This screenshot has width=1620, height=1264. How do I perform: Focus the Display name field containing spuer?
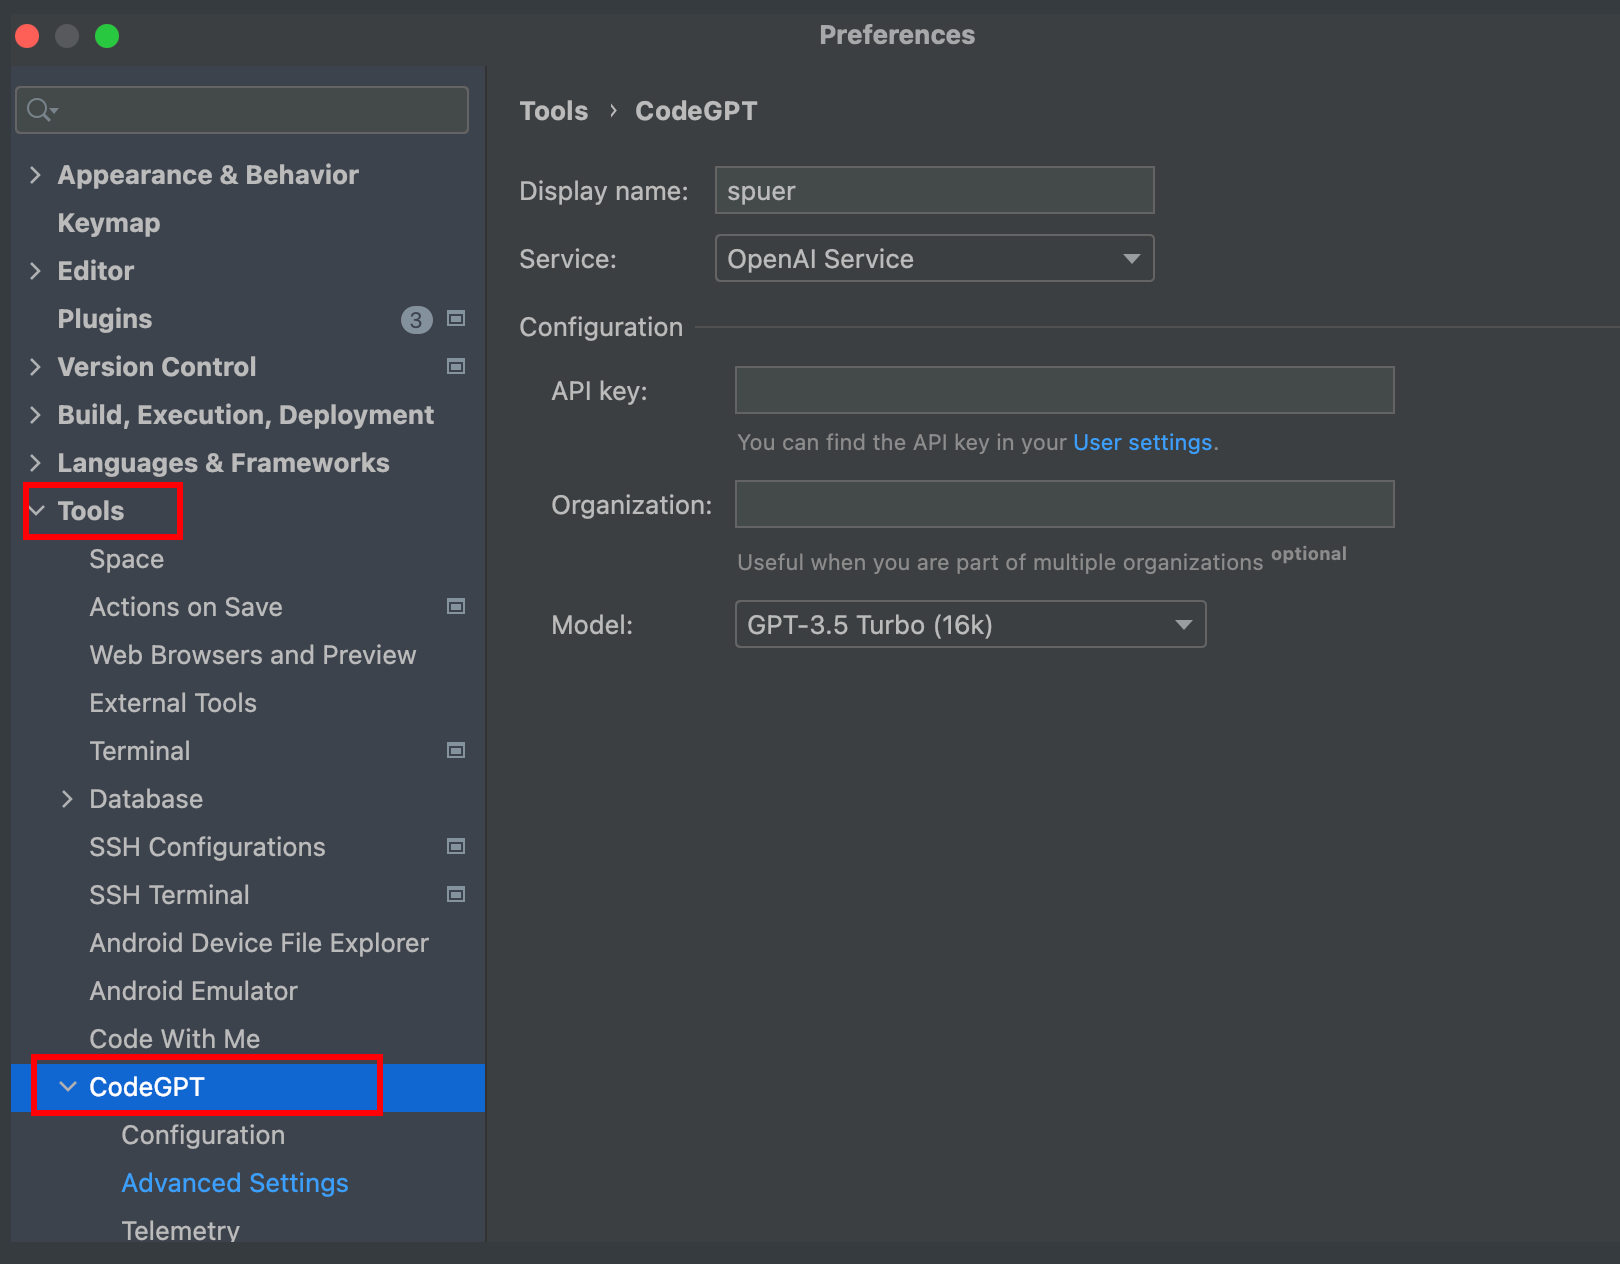tap(935, 190)
